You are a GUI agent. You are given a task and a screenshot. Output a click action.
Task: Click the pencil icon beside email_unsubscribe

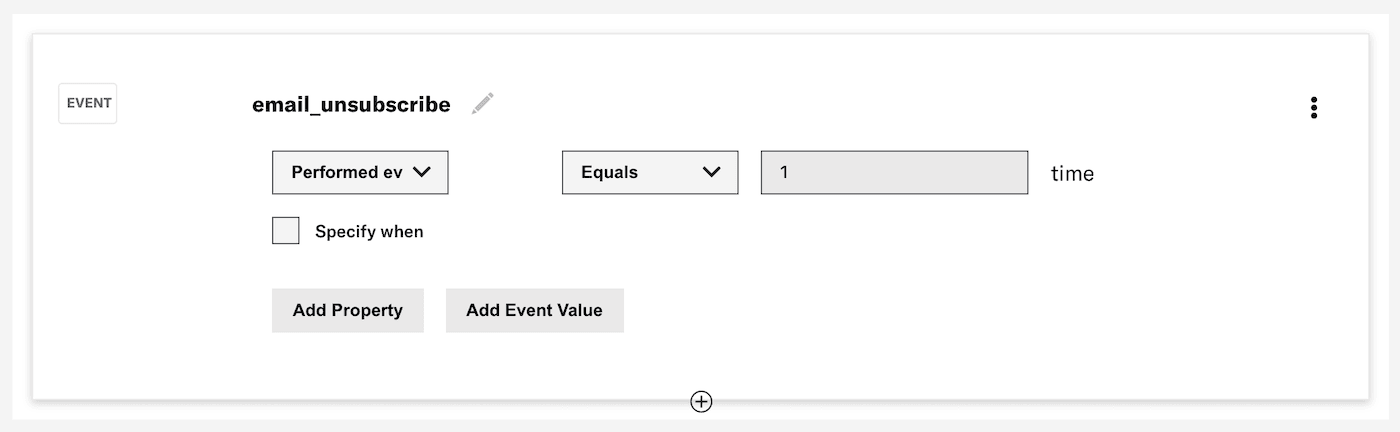(483, 104)
